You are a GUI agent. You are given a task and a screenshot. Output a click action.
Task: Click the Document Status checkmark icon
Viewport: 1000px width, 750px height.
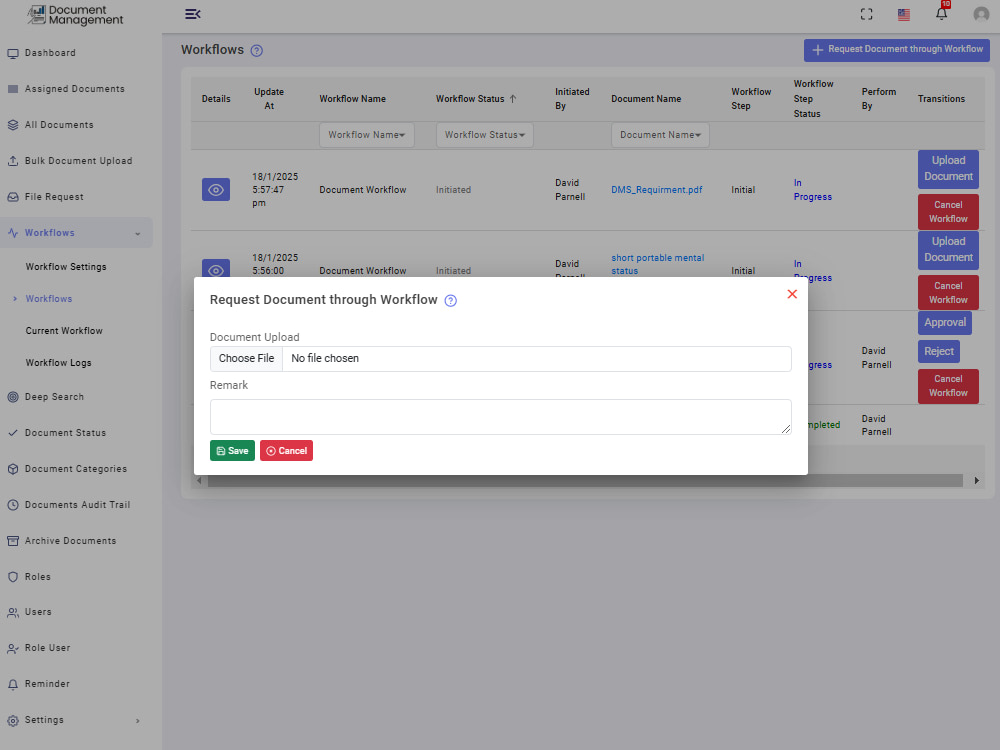click(13, 433)
